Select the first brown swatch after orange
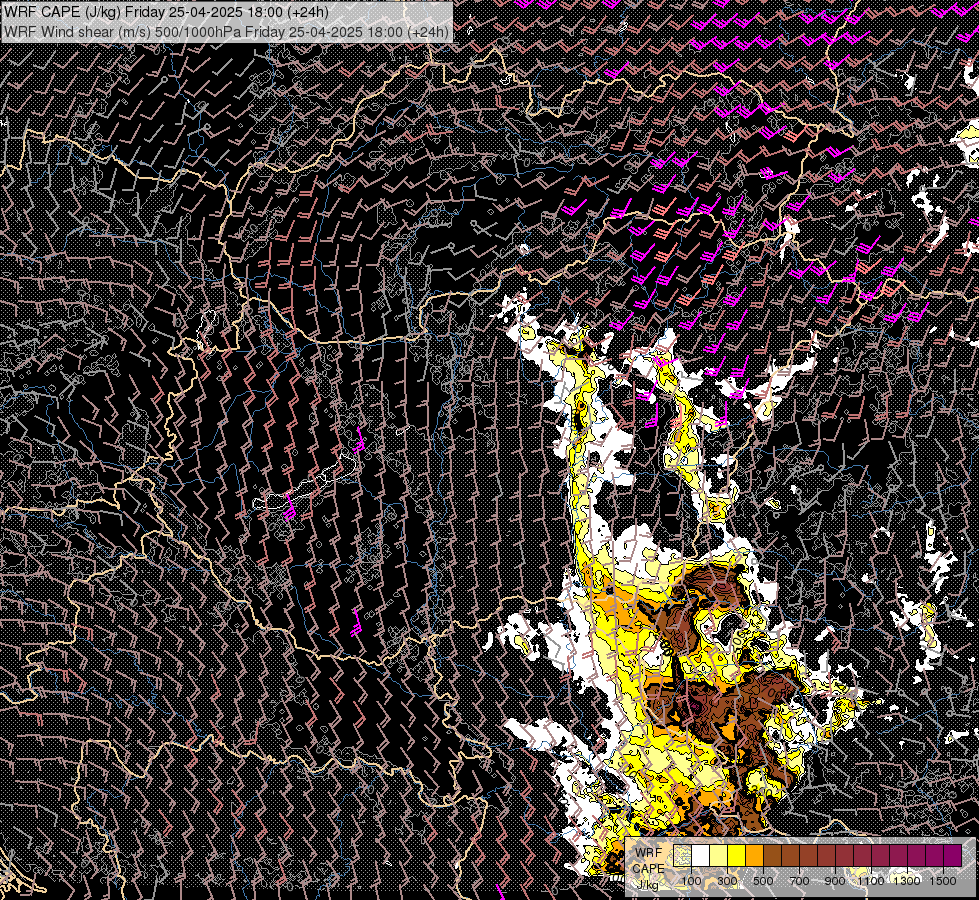The image size is (979, 900). 772,856
